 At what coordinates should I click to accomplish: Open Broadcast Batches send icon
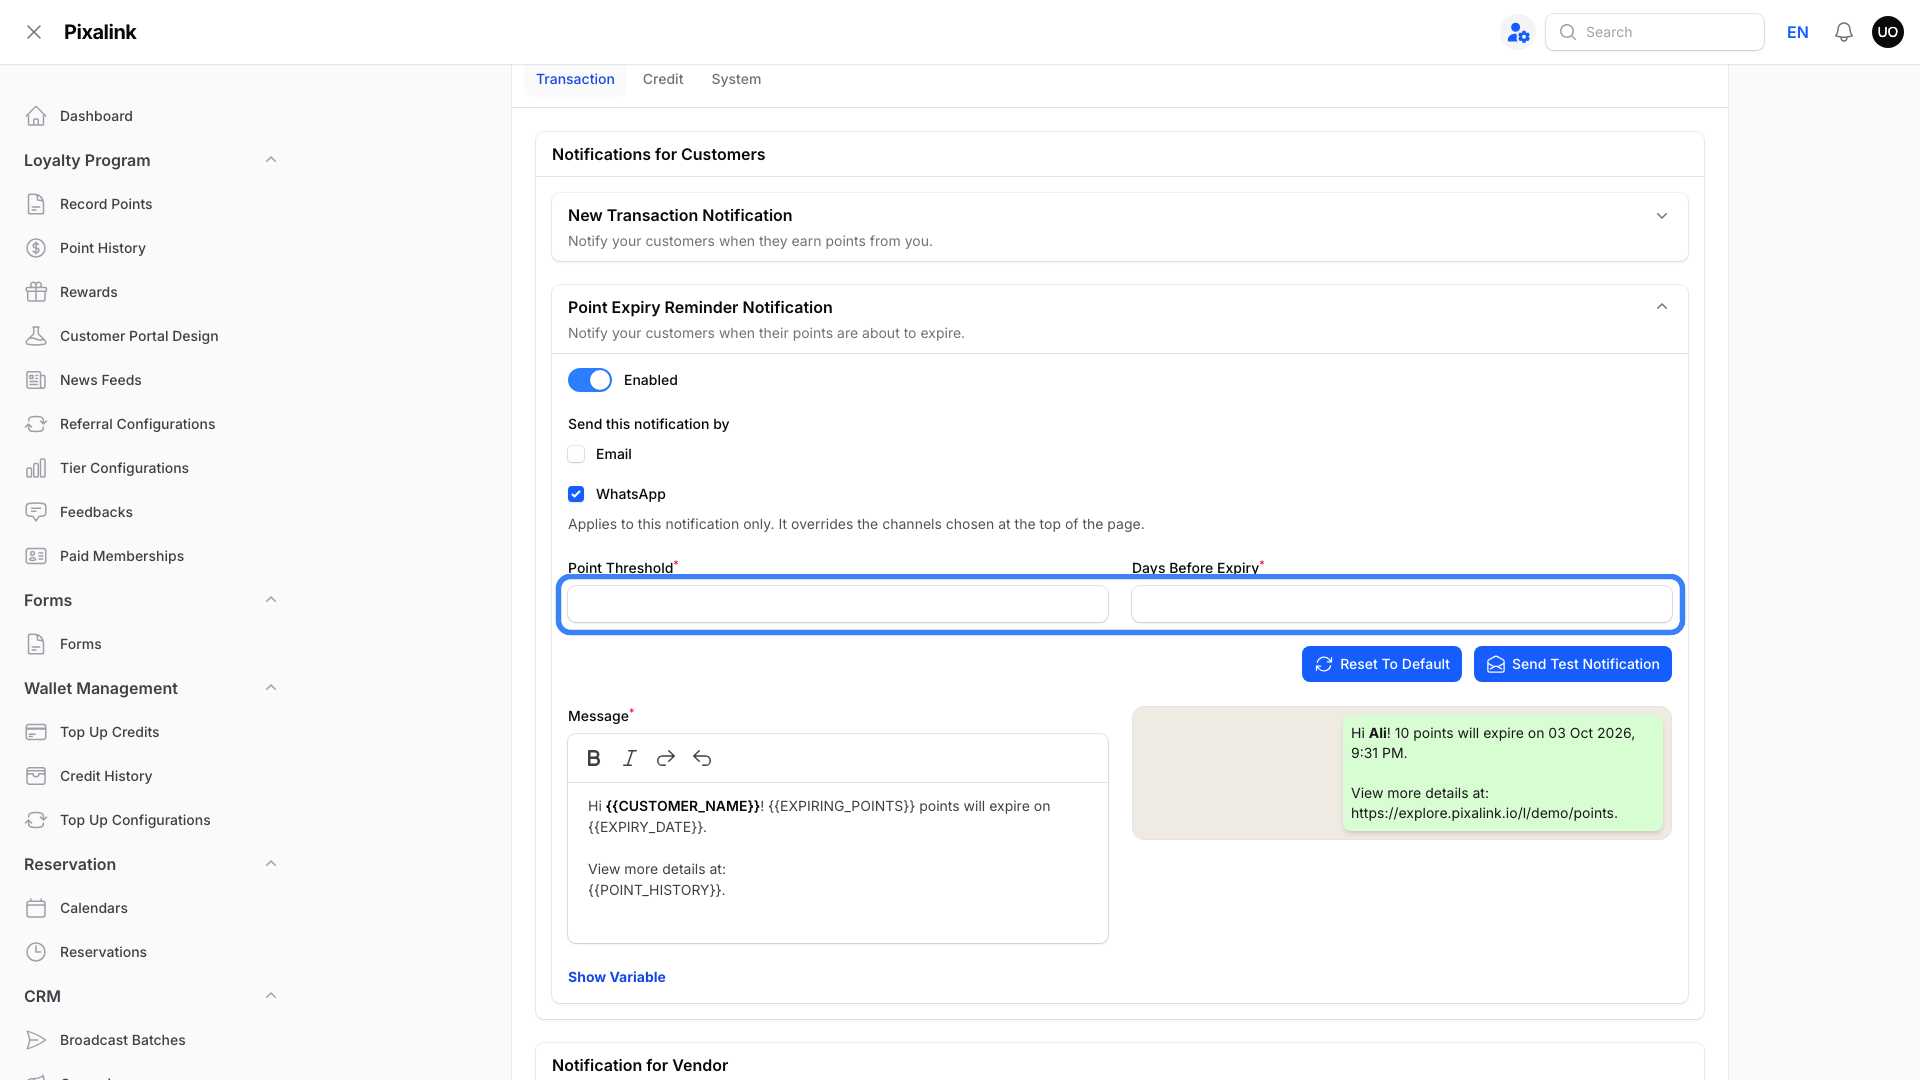pos(36,1040)
